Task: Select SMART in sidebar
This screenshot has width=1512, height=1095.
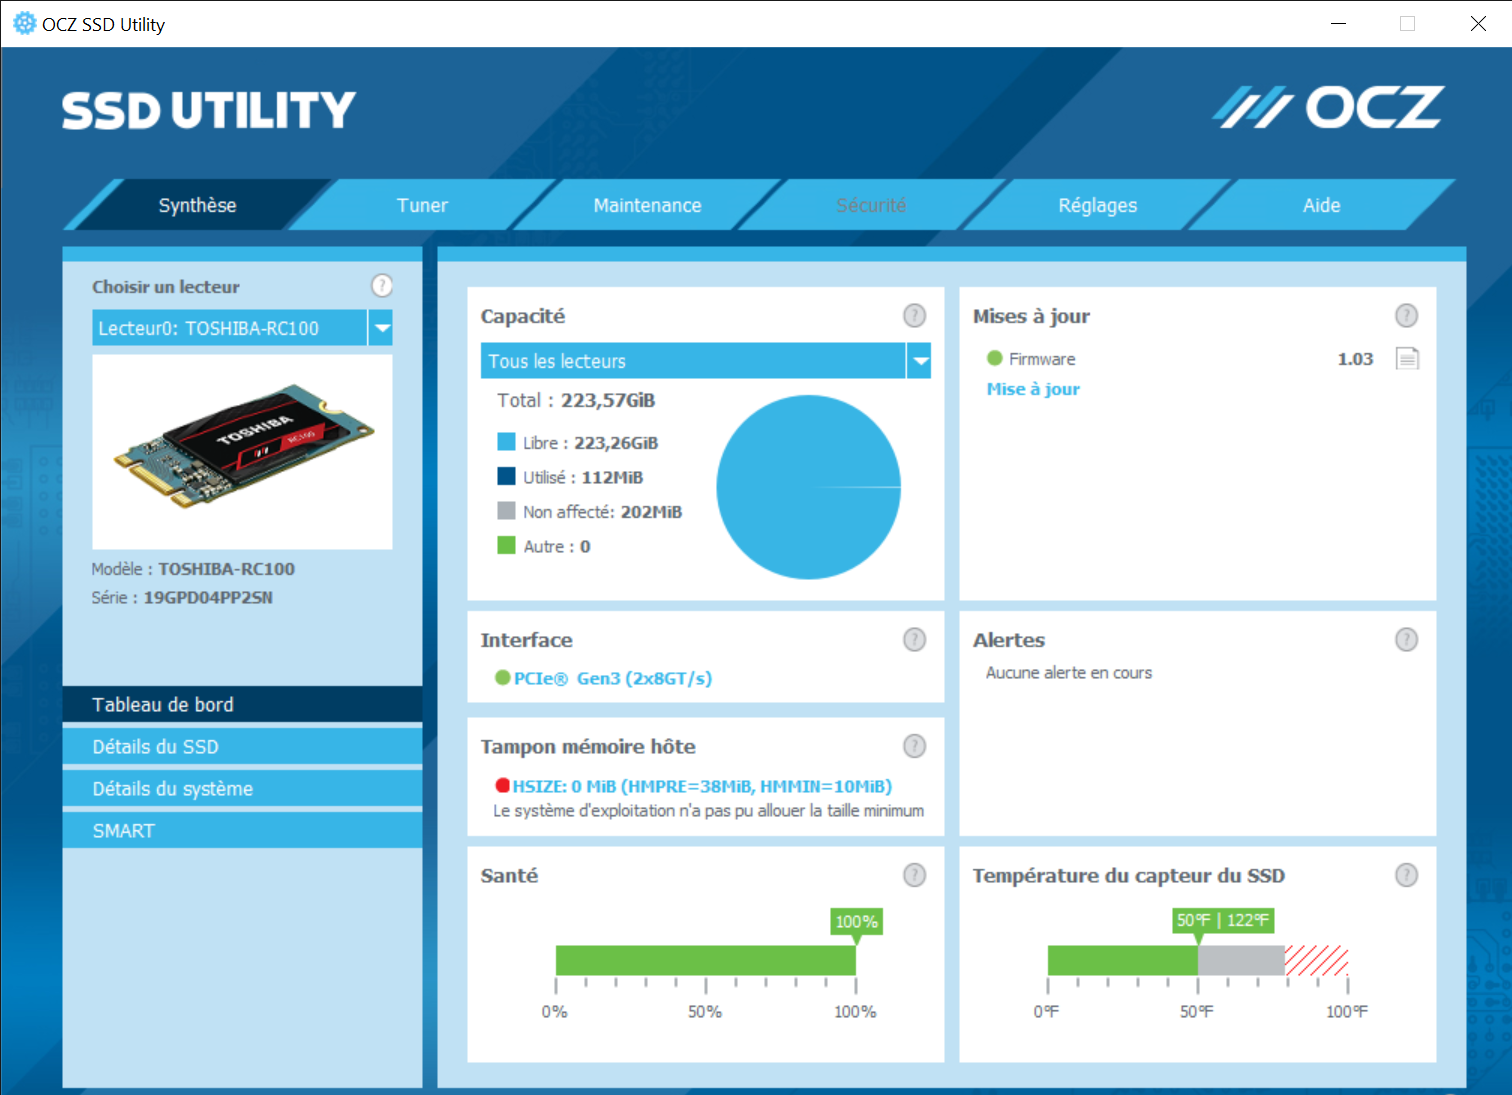Action: click(x=242, y=831)
